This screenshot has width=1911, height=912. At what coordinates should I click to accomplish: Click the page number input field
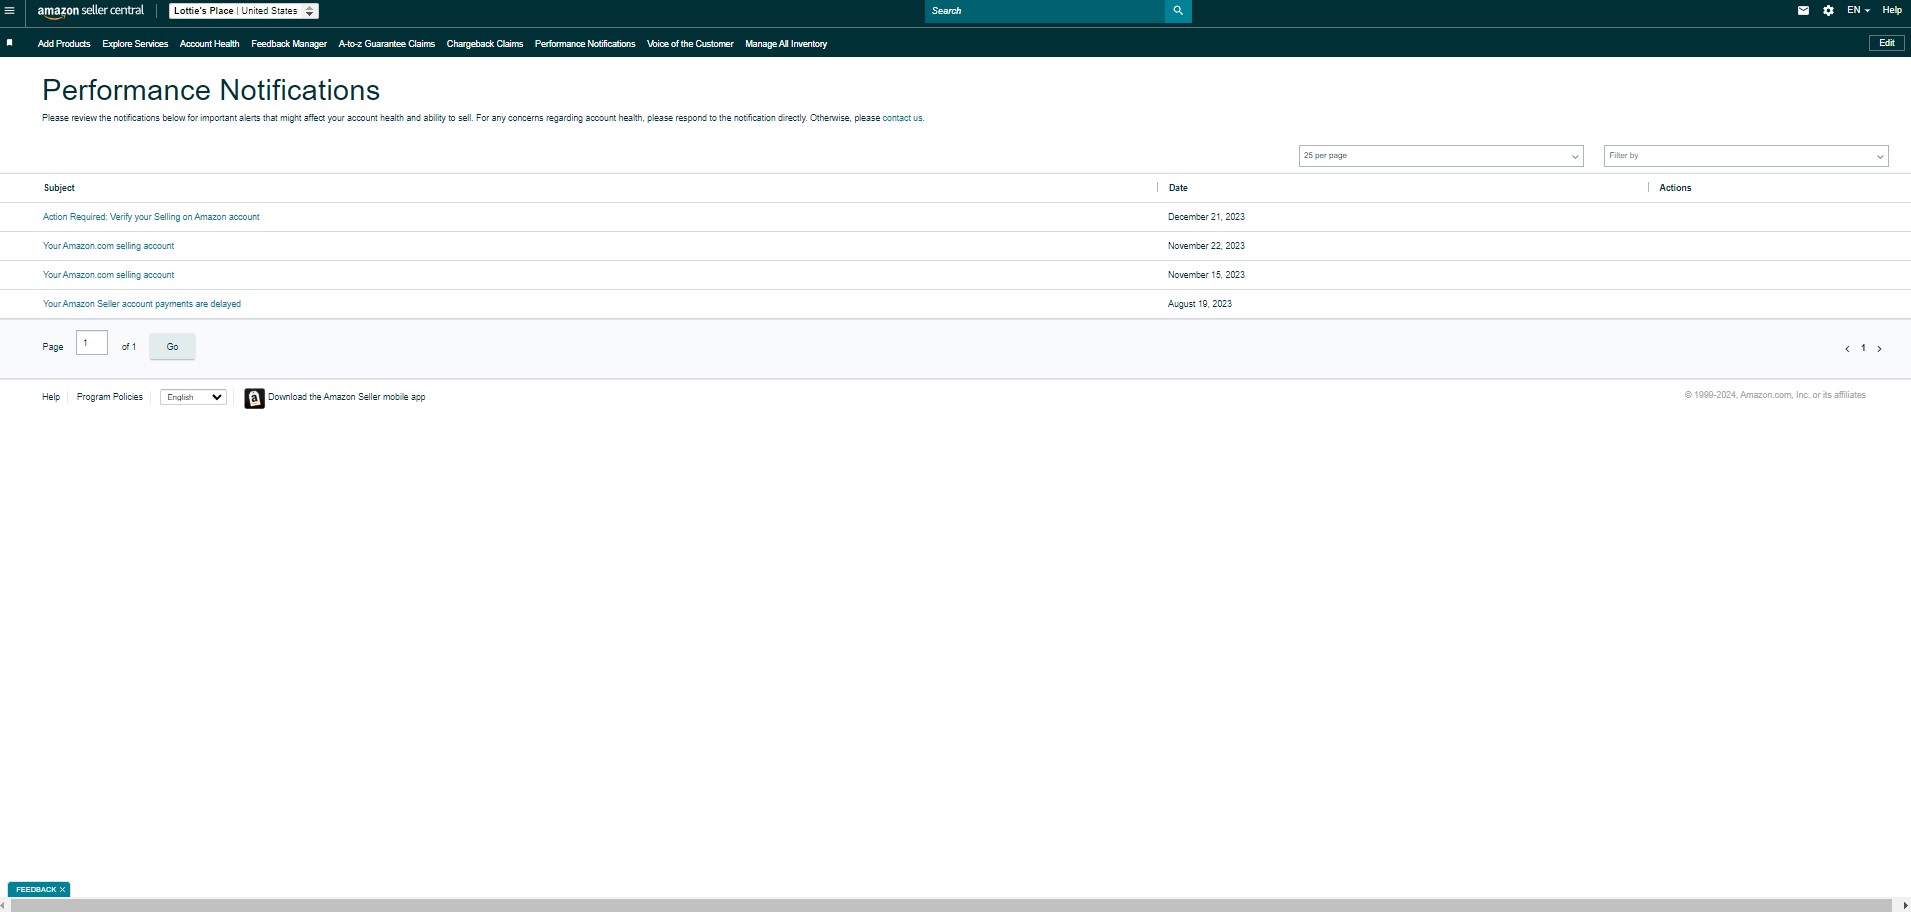point(92,343)
